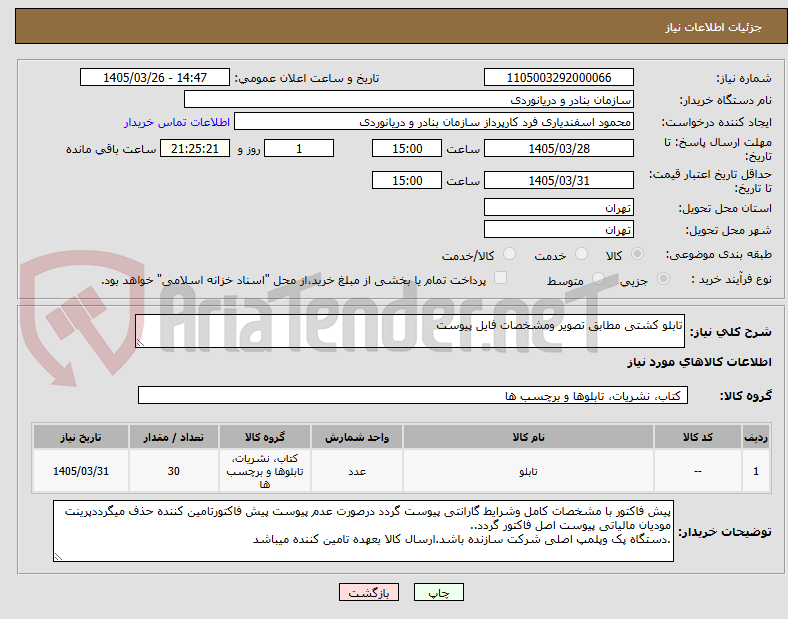
Task: Click the buyer notes textarea resize grip
Action: pos(58,557)
